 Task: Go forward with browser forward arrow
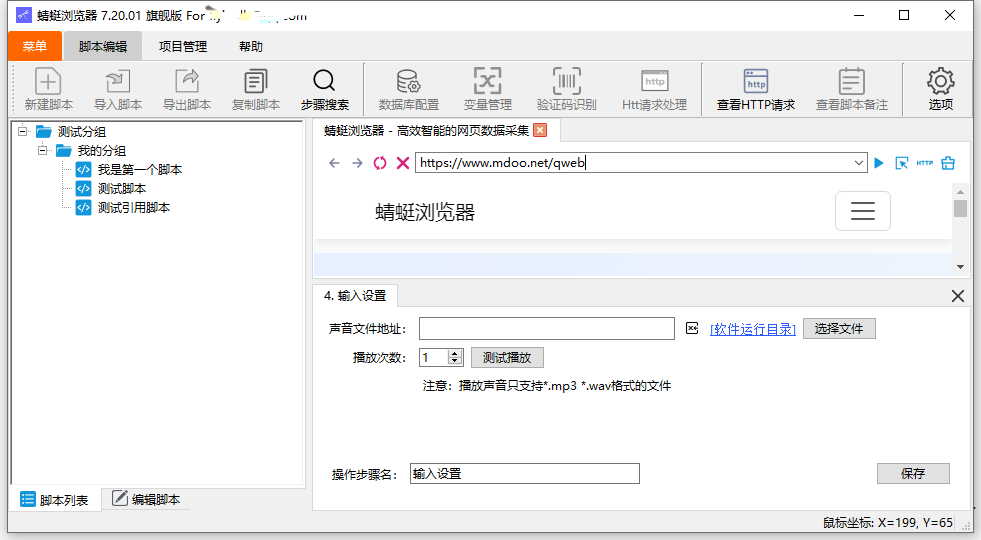click(357, 163)
